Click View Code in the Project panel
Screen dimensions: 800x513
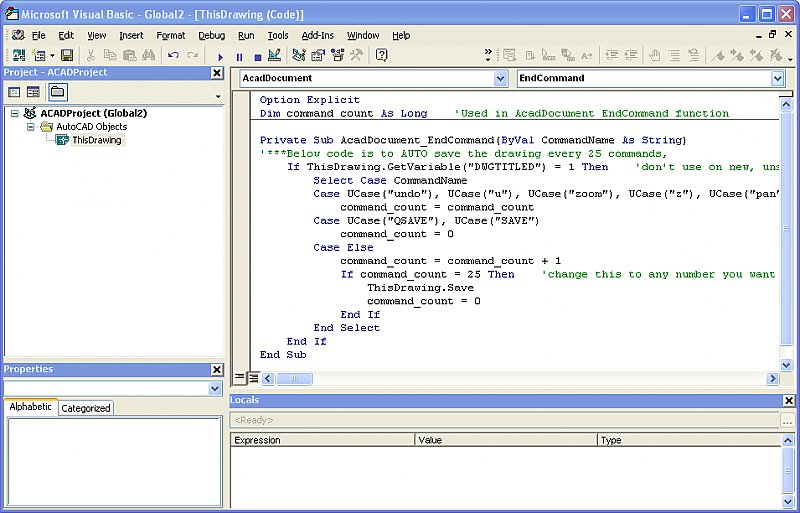[x=14, y=92]
